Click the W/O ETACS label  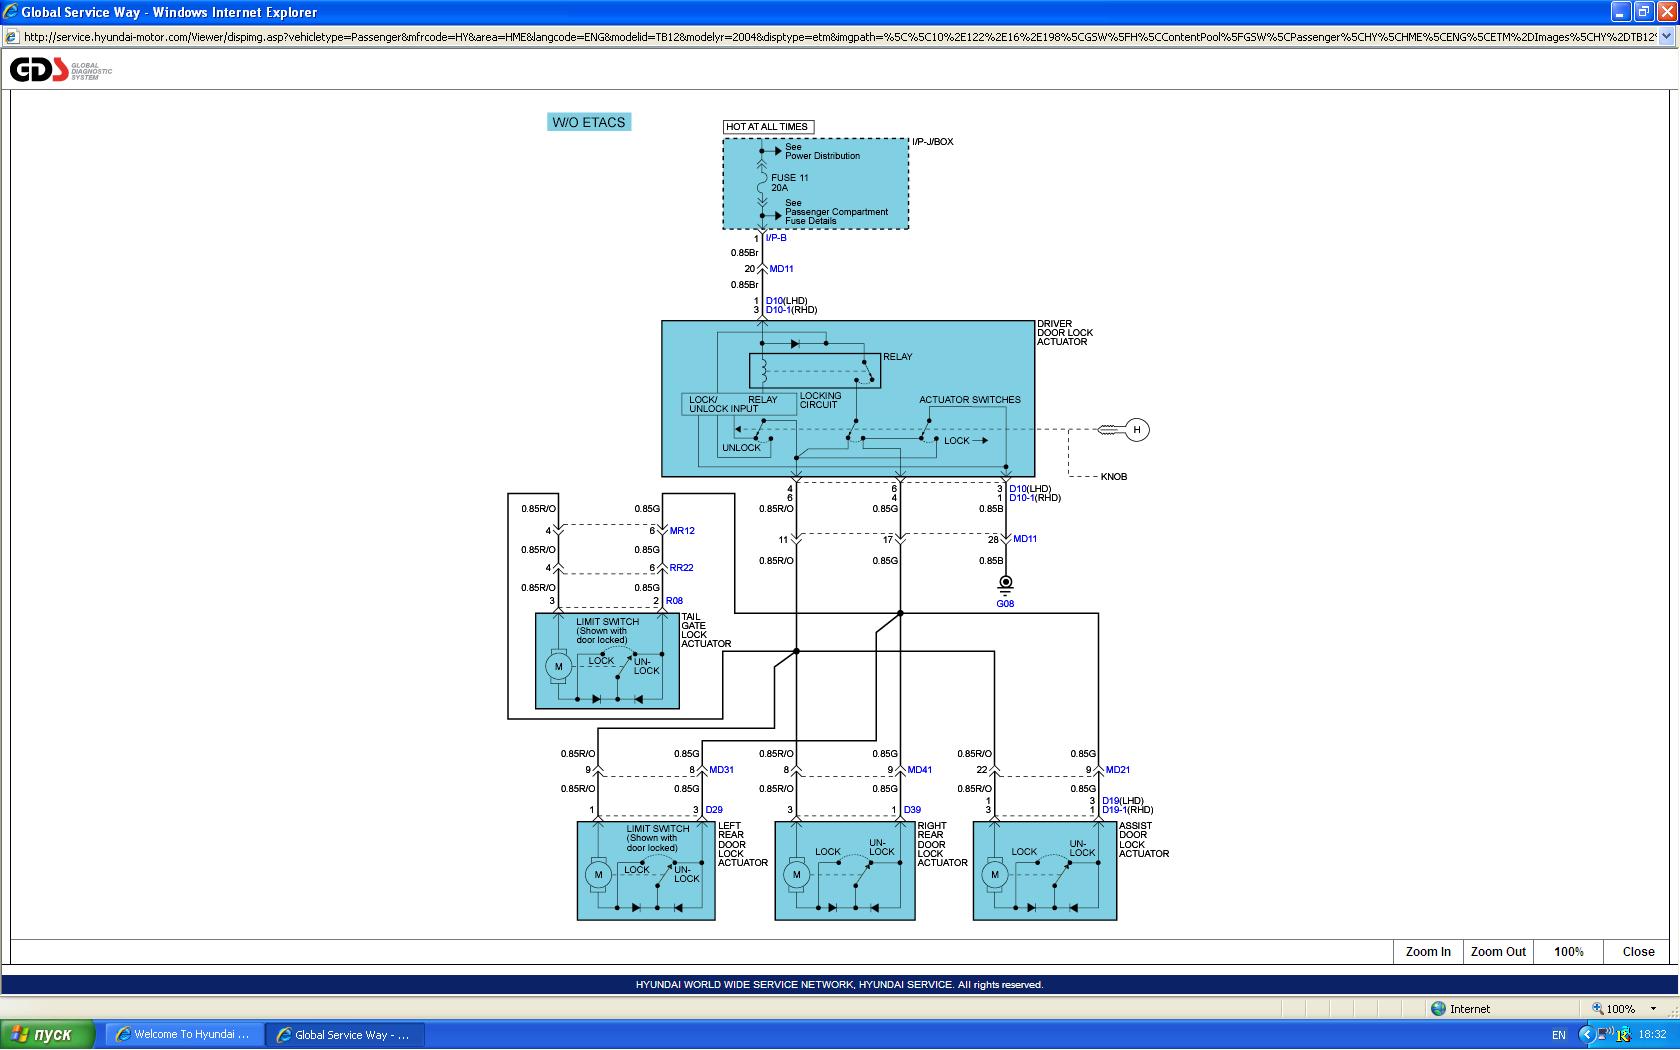tap(589, 122)
